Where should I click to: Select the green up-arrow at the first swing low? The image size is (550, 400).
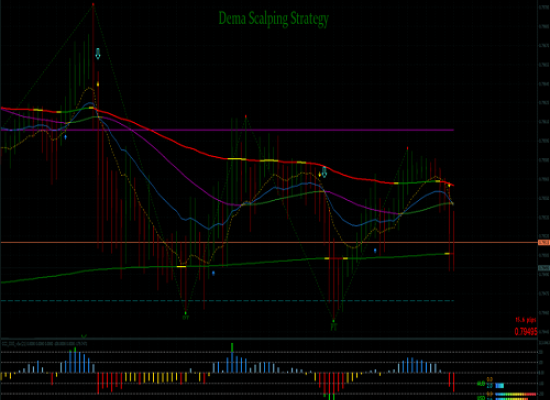click(x=186, y=313)
